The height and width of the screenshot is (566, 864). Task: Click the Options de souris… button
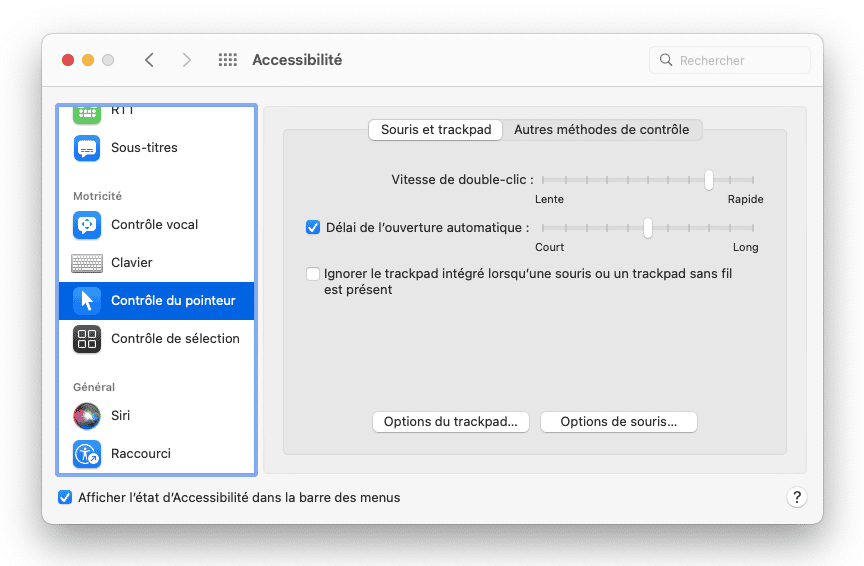(x=618, y=422)
